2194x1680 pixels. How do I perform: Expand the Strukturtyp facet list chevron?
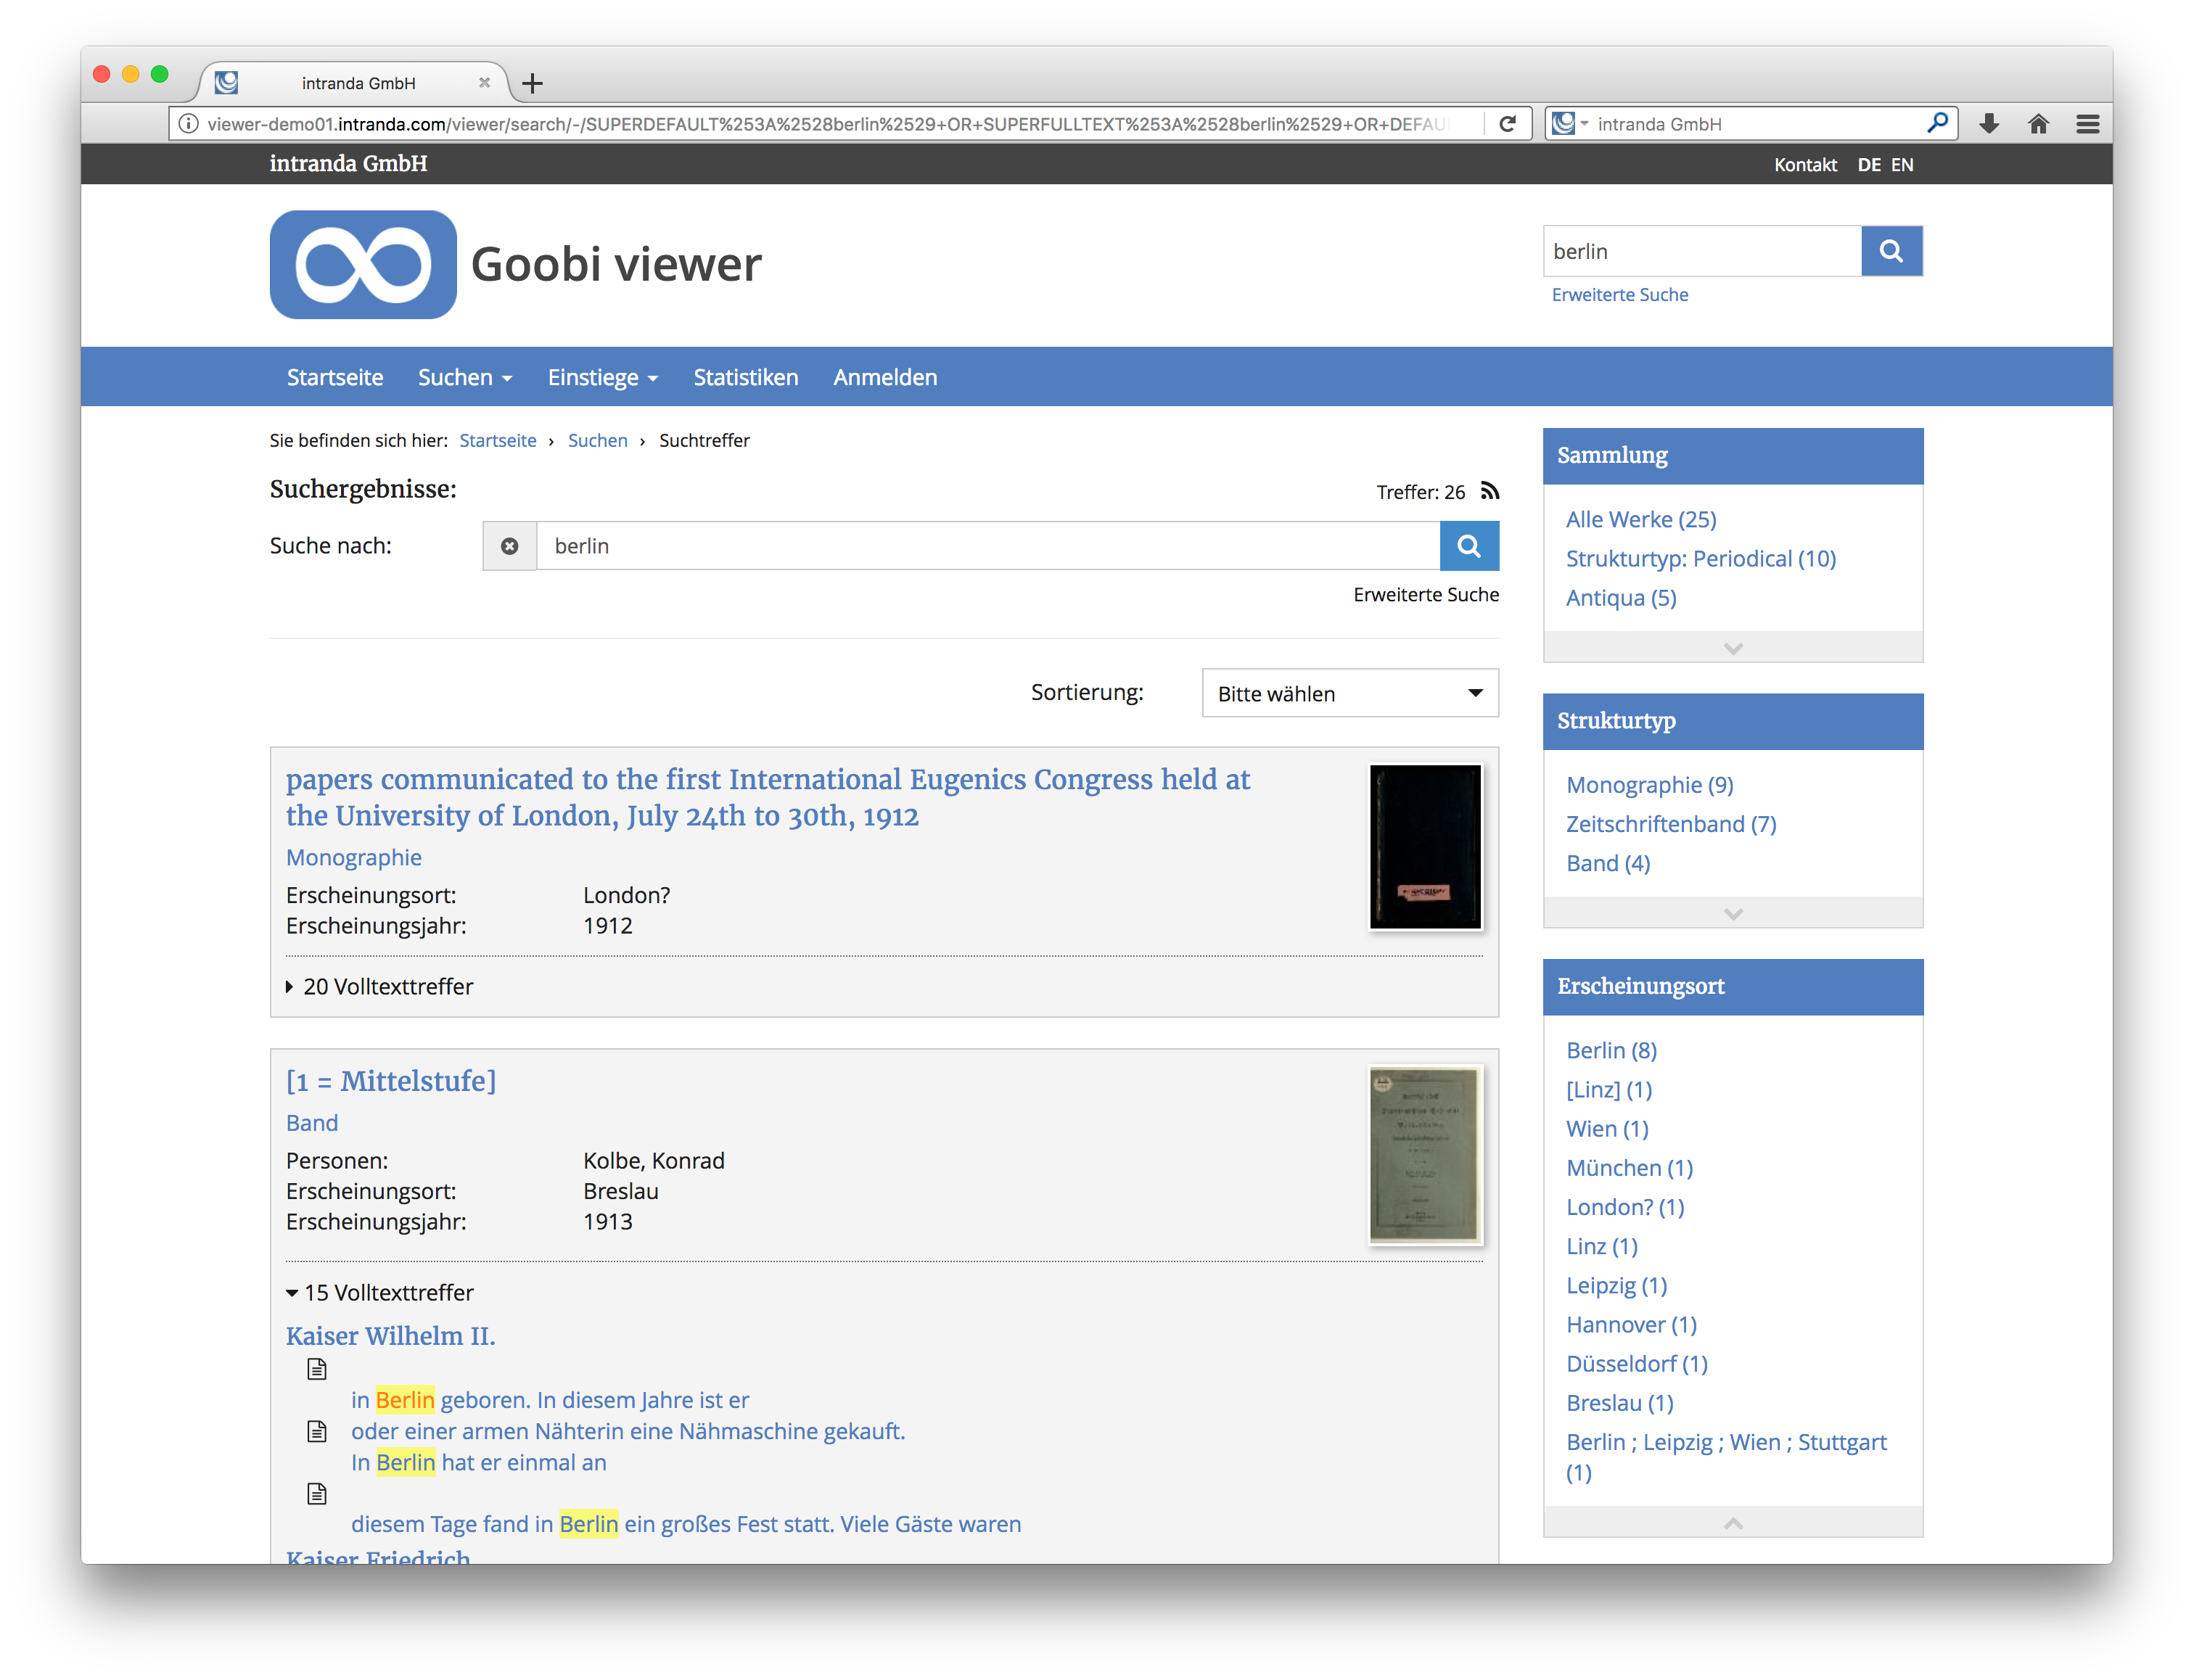point(1733,913)
